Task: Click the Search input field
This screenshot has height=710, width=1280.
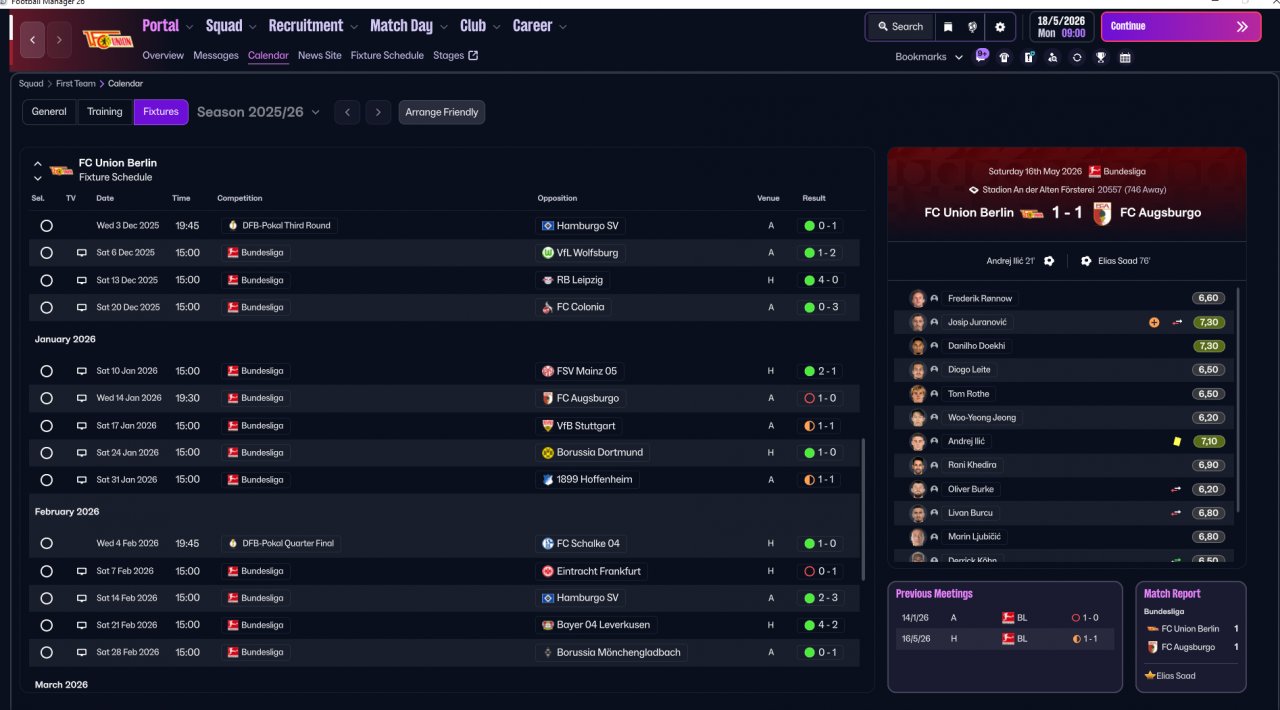Action: [900, 27]
